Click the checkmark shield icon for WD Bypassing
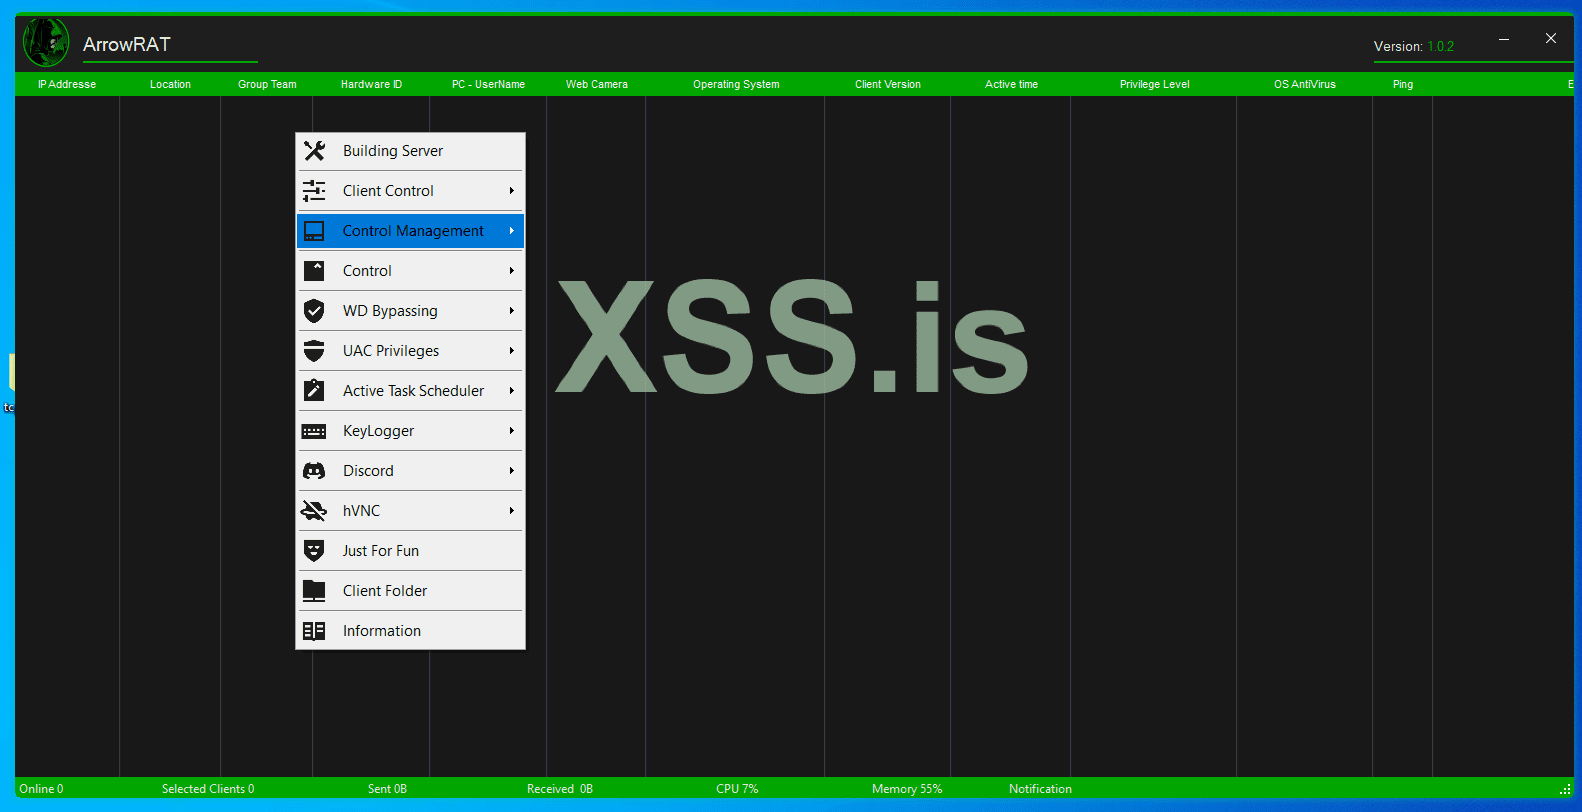This screenshot has width=1582, height=812. coord(314,311)
